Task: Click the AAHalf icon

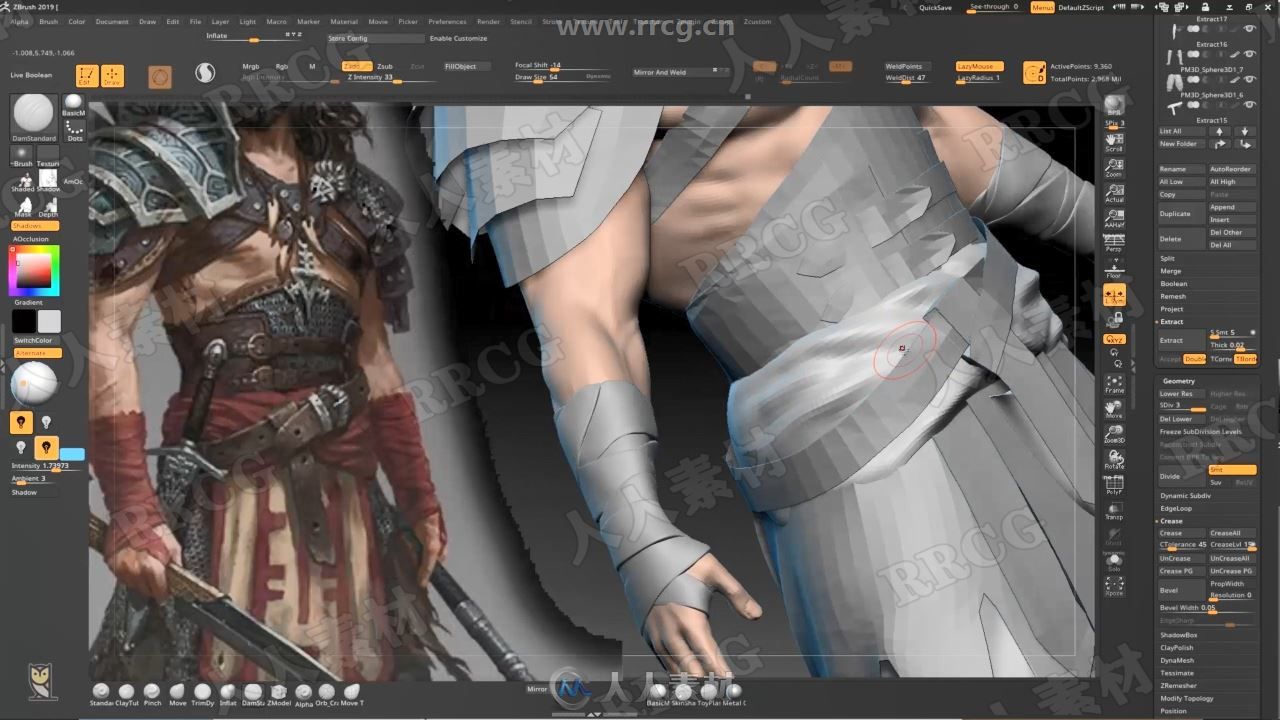Action: 1114,217
